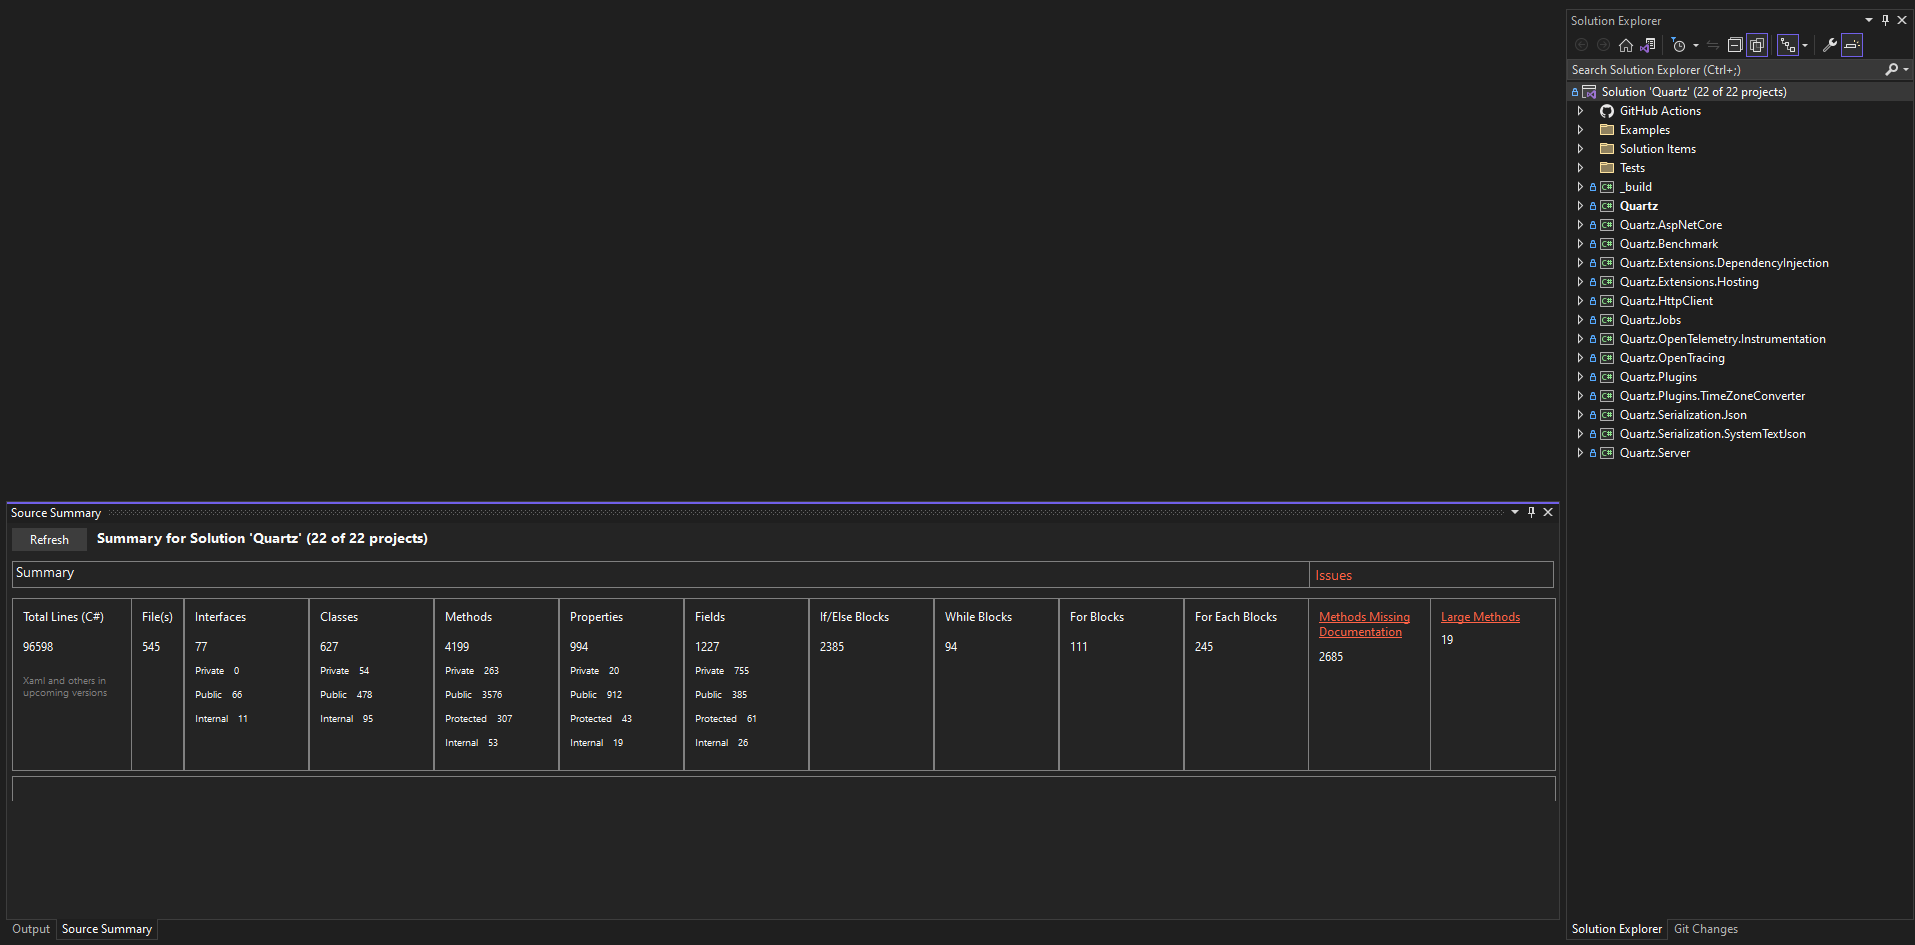Click the lock icon beside the solution node
The image size is (1915, 945).
[1575, 92]
